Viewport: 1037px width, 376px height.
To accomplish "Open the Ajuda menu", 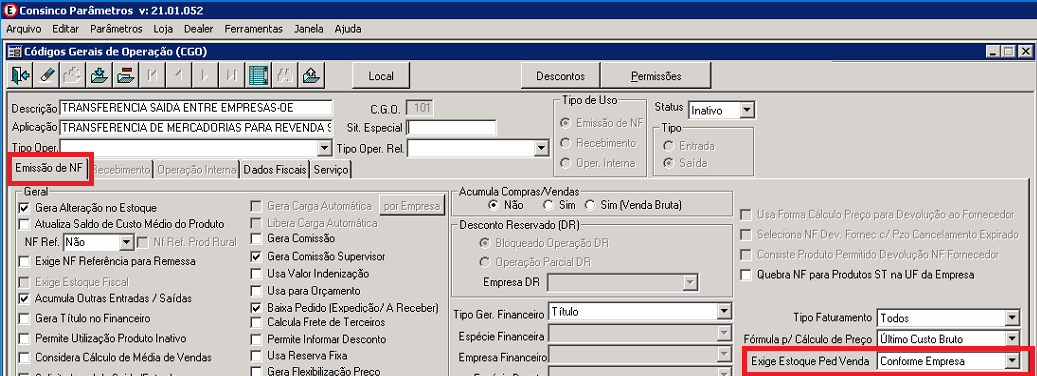I will [348, 29].
